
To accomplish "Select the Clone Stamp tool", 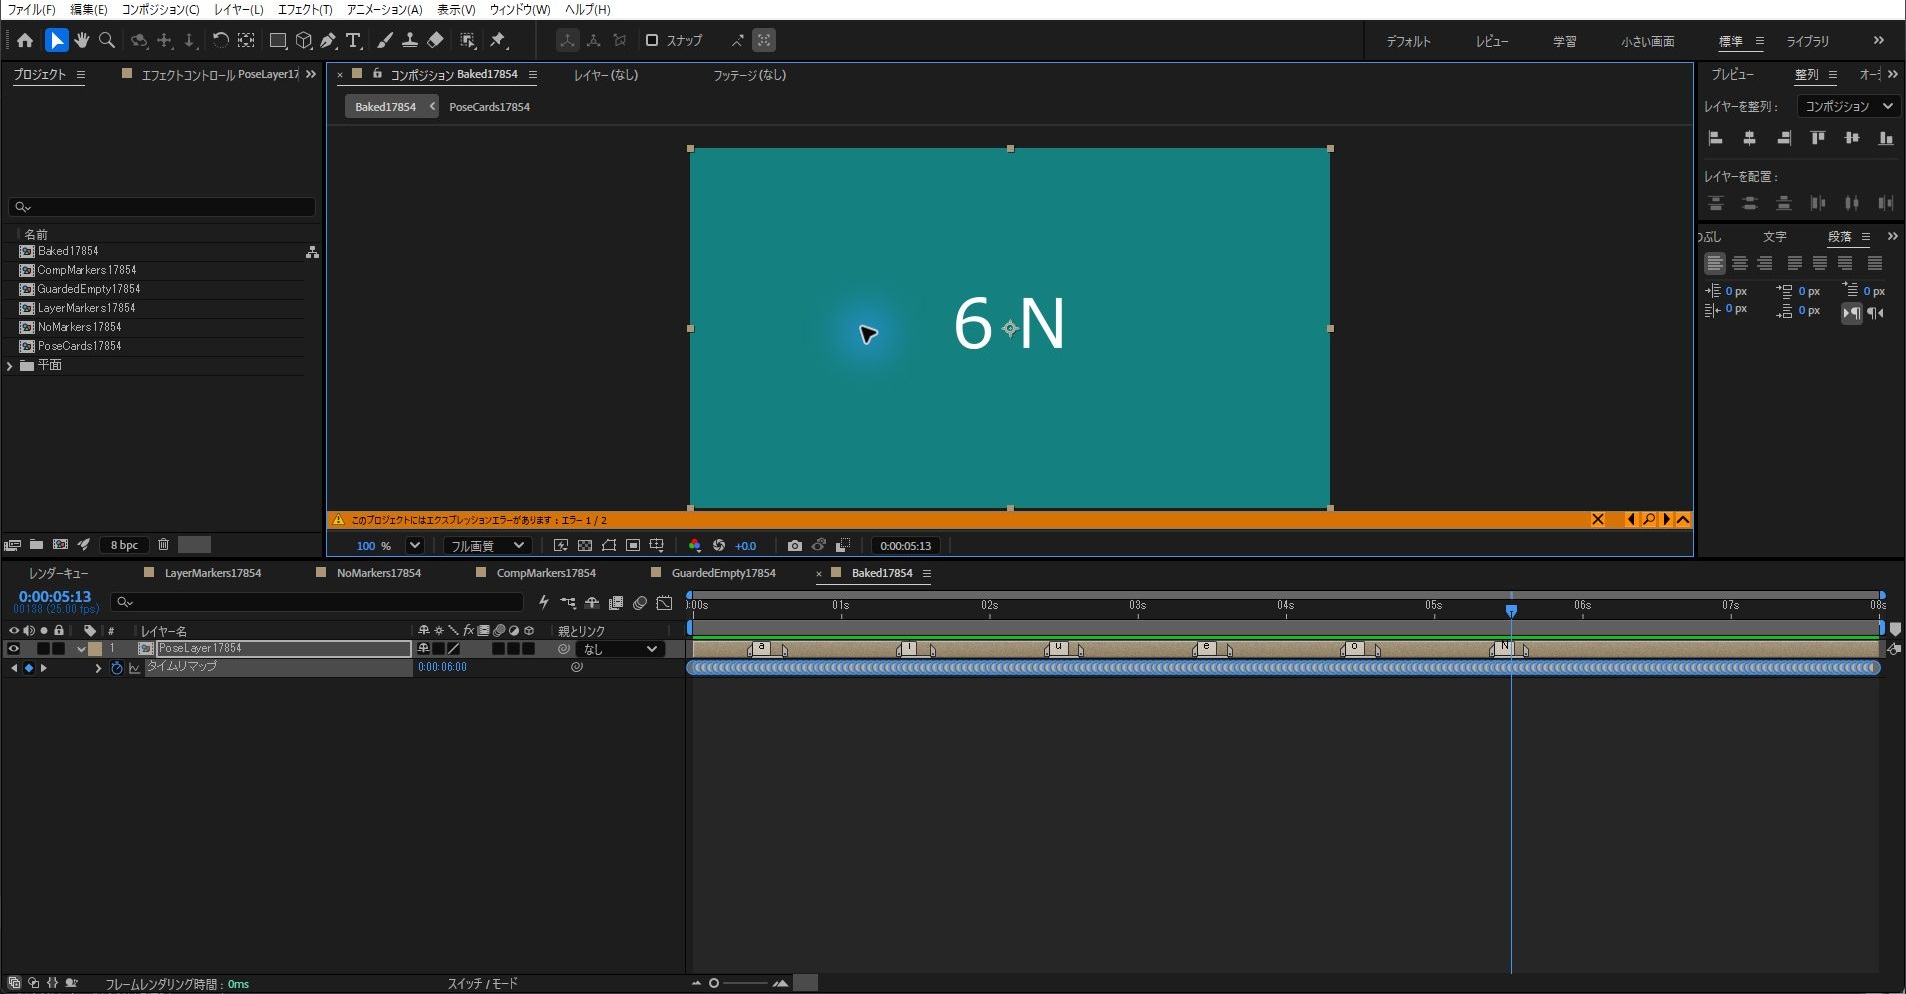I will (x=409, y=40).
